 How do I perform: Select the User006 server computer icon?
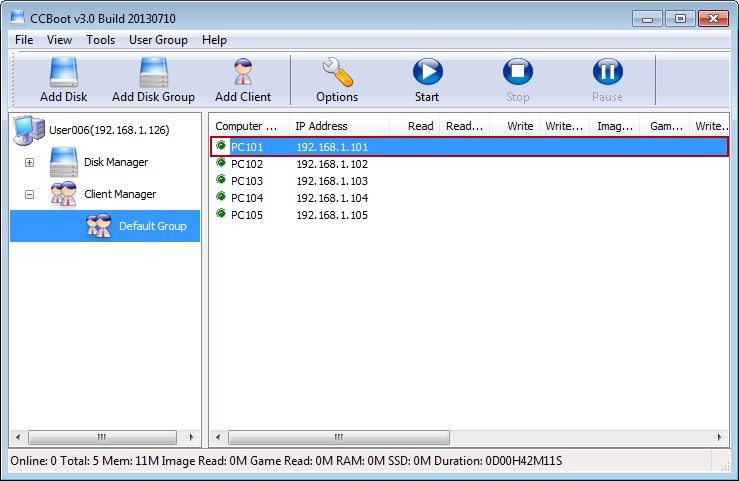coord(29,130)
